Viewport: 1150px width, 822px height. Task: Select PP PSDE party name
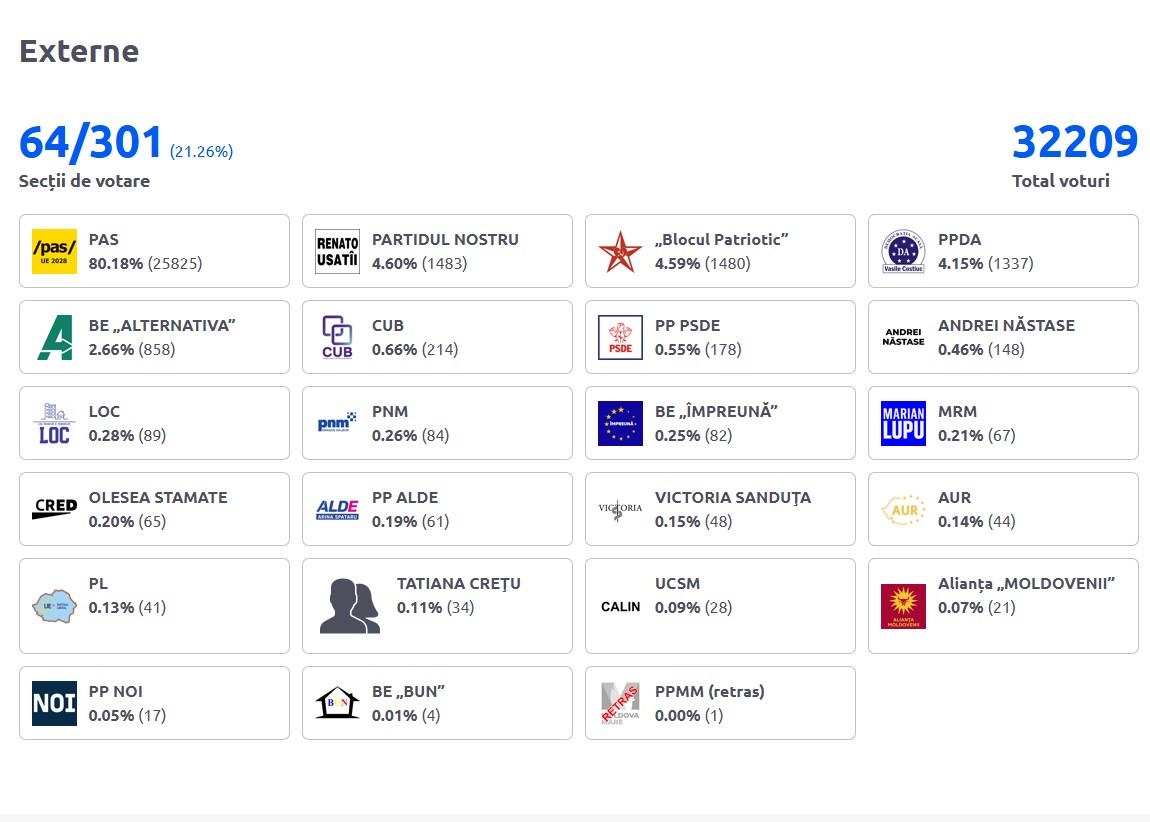[687, 326]
